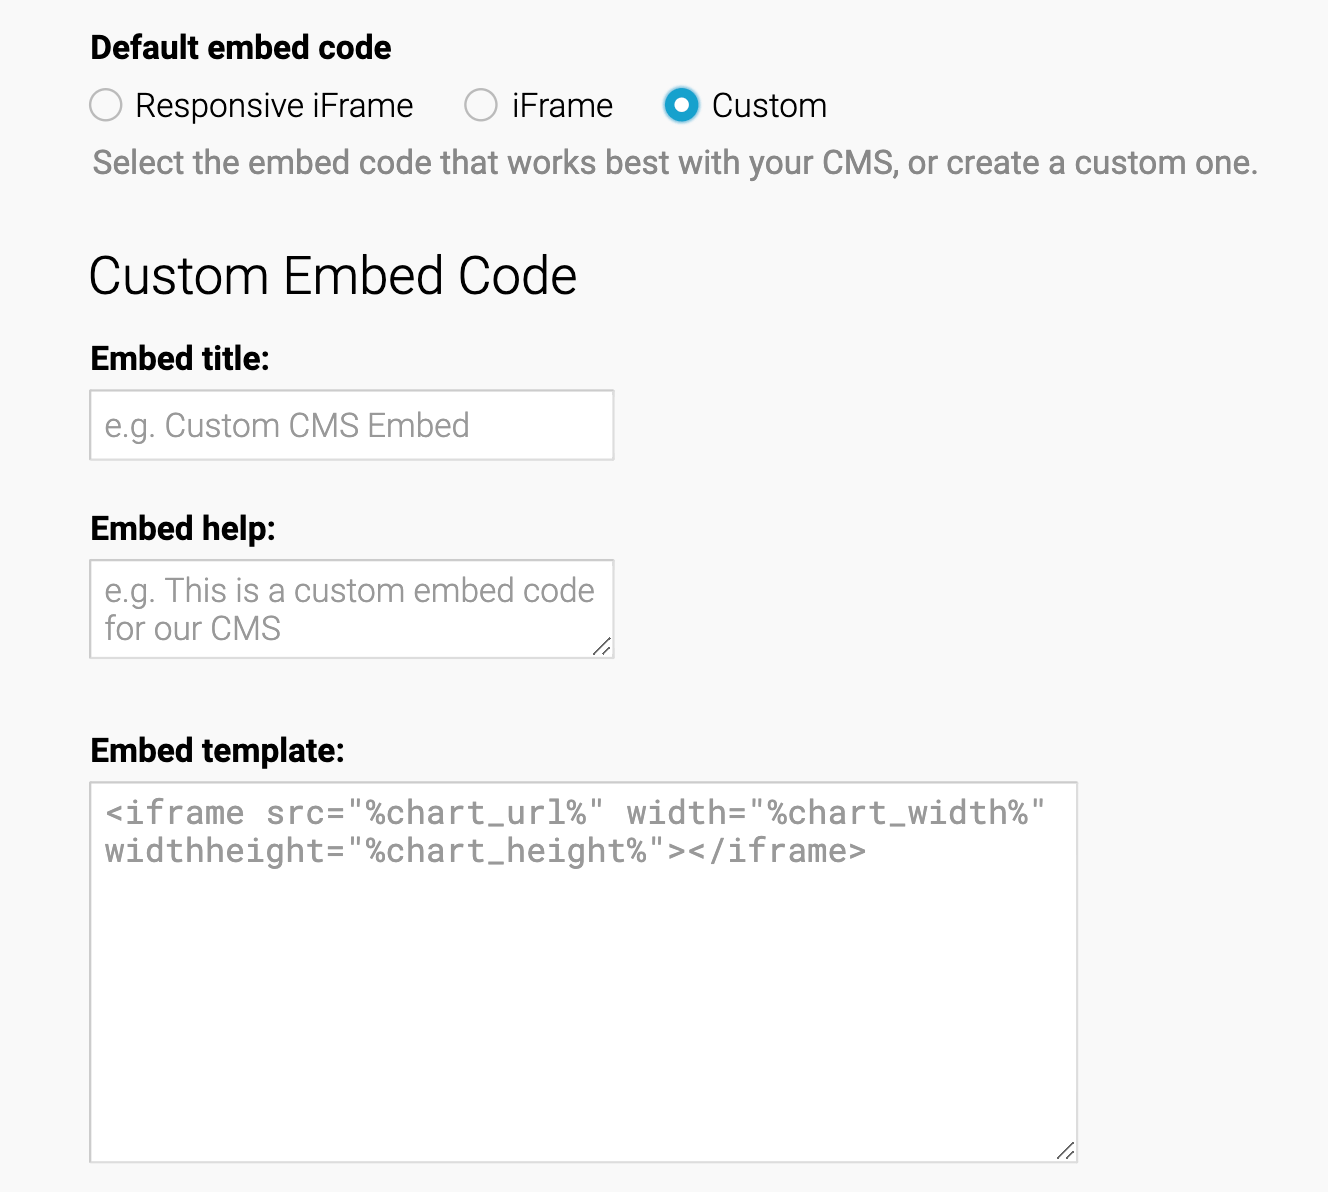Click the Embed template resize handle

[x=1066, y=1151]
